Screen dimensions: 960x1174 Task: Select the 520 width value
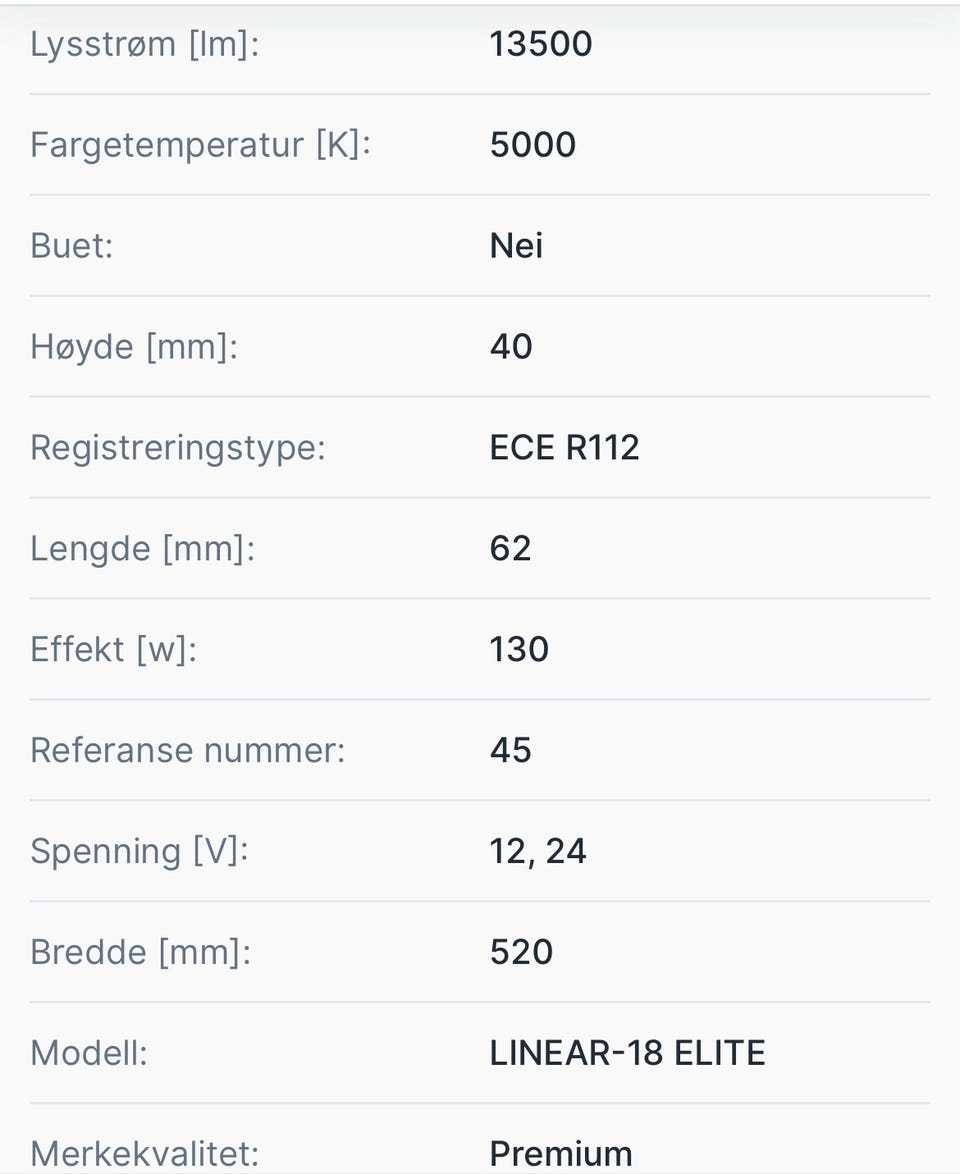[521, 953]
